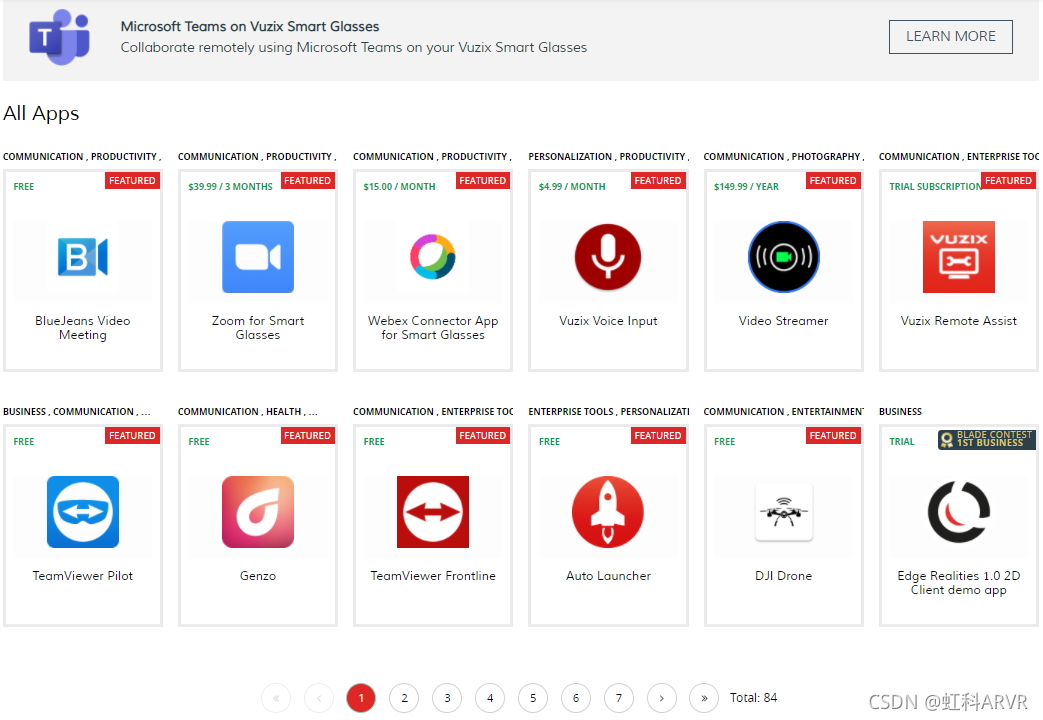
Task: Go to page 5 of apps
Action: pos(533,698)
